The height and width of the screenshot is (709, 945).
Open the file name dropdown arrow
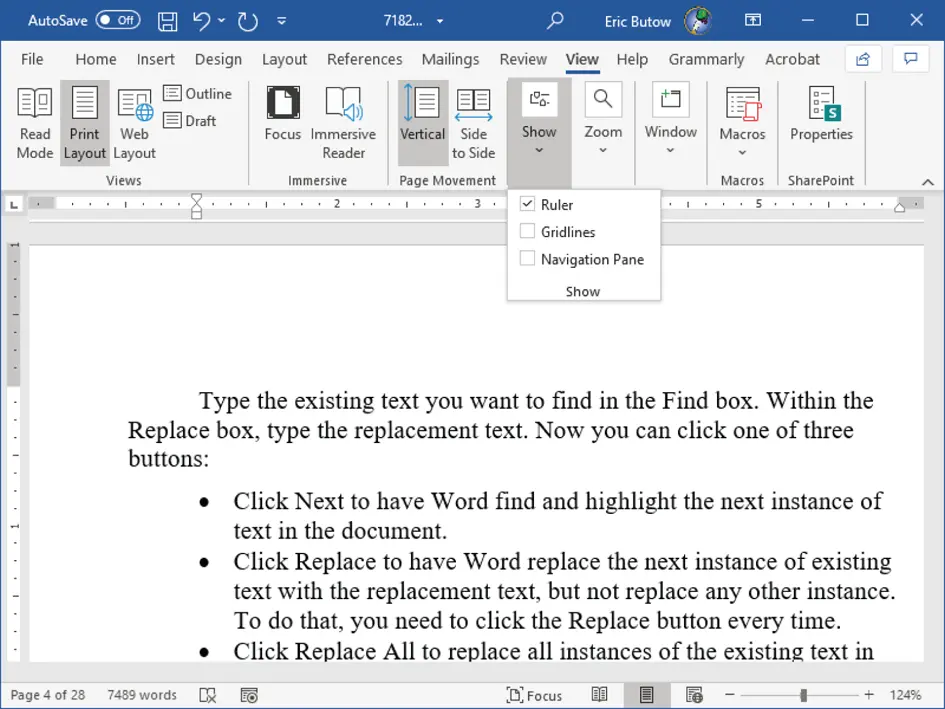coord(440,21)
